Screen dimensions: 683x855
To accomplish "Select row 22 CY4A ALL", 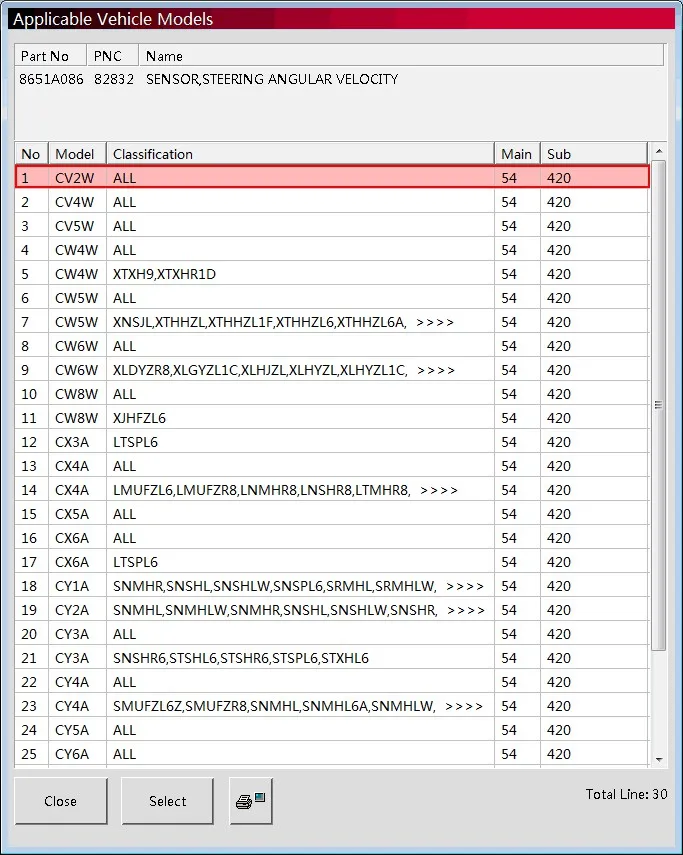I will click(332, 682).
